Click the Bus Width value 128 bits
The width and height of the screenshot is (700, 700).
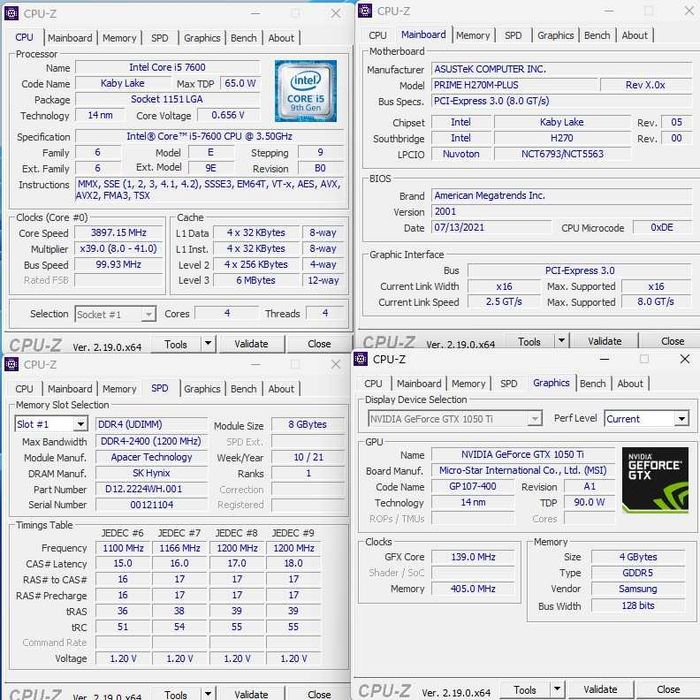[638, 605]
